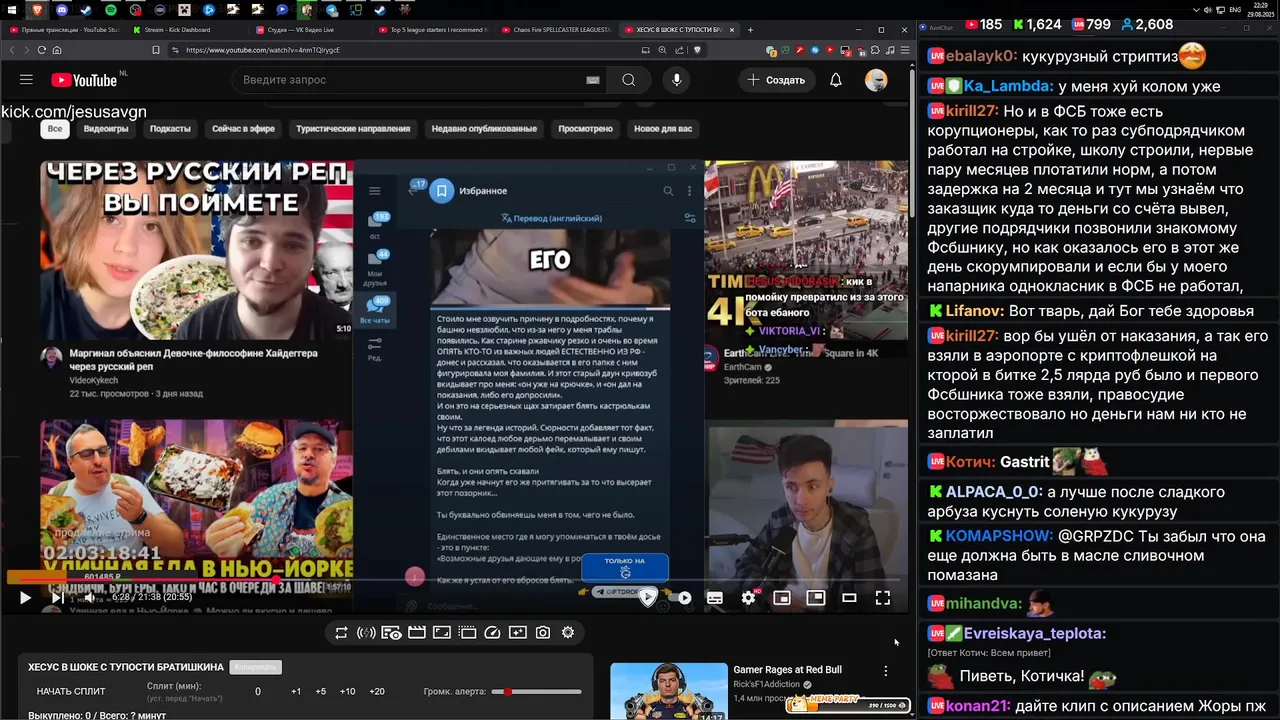Click the 'Копировать' button beside the title

pyautogui.click(x=255, y=667)
